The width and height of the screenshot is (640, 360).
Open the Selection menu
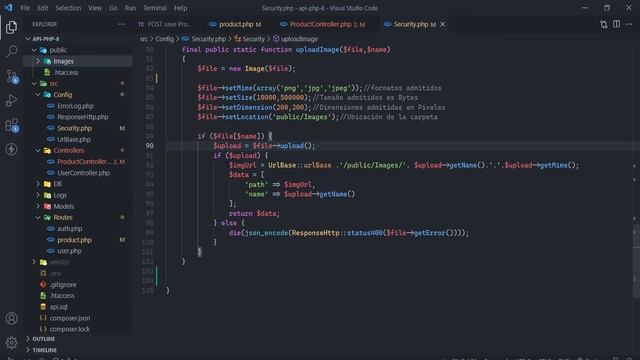(68, 8)
